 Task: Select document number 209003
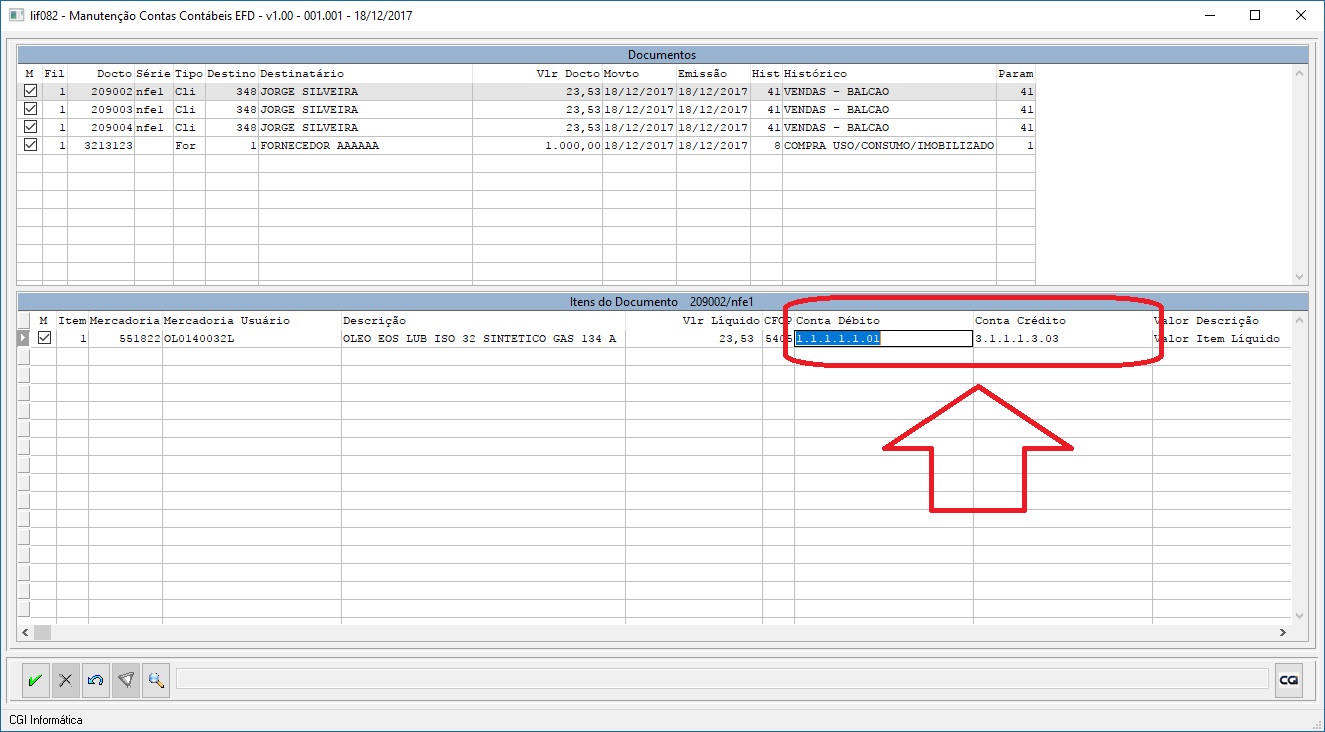pyautogui.click(x=112, y=110)
